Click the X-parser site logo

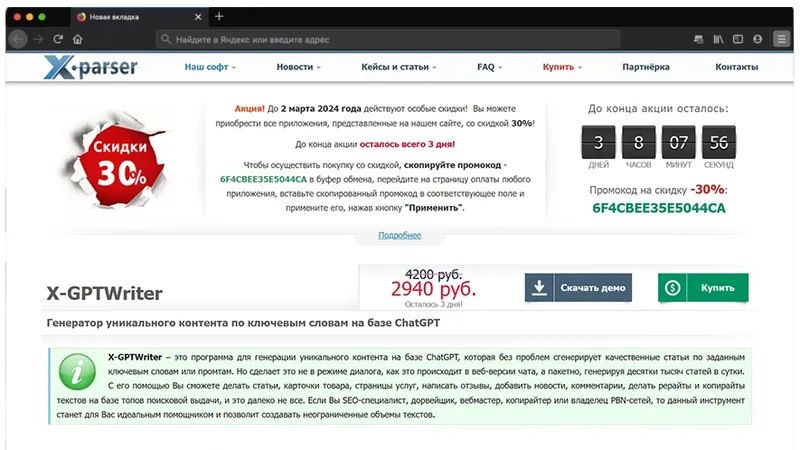pyautogui.click(x=90, y=67)
